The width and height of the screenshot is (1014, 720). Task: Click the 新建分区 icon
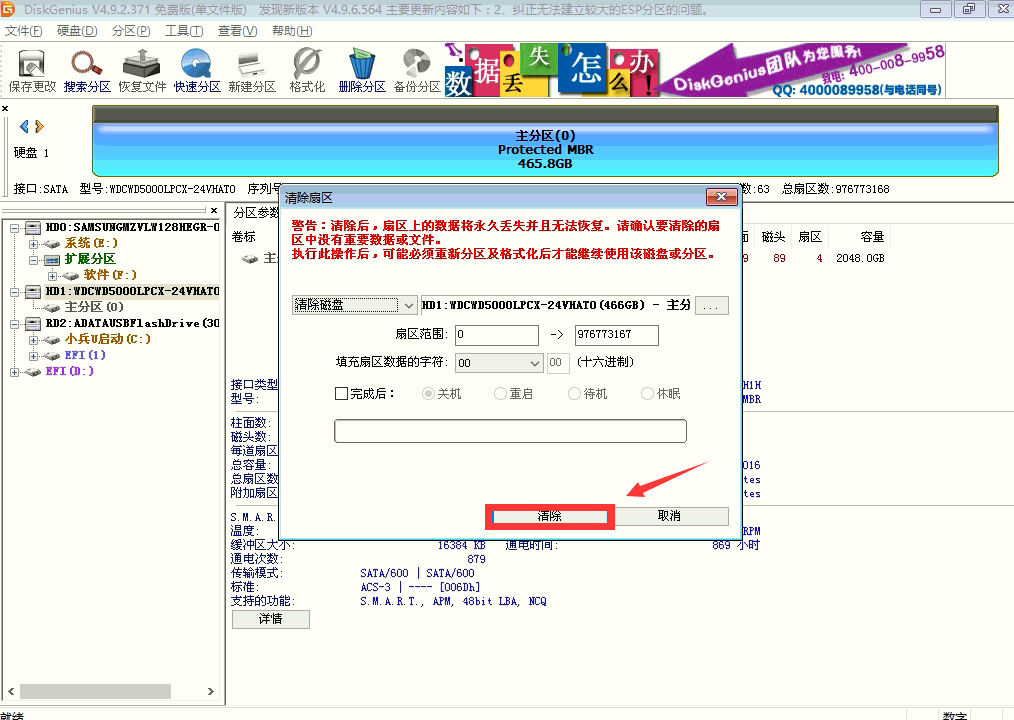point(251,68)
